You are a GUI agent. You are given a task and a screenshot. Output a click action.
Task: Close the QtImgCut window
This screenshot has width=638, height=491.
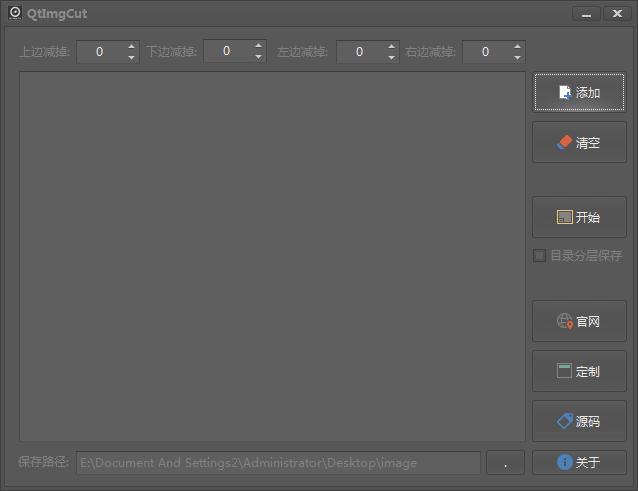pos(617,14)
